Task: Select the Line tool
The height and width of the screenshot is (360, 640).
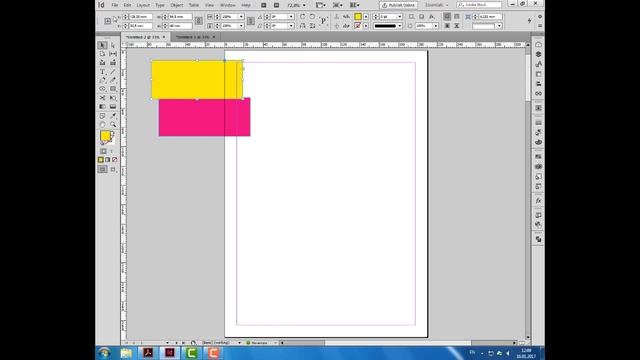Action: [x=113, y=72]
